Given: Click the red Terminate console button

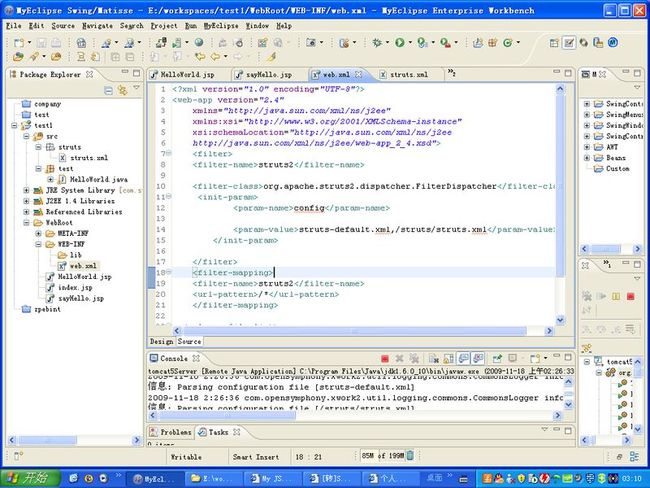Looking at the screenshot, I should coord(385,359).
